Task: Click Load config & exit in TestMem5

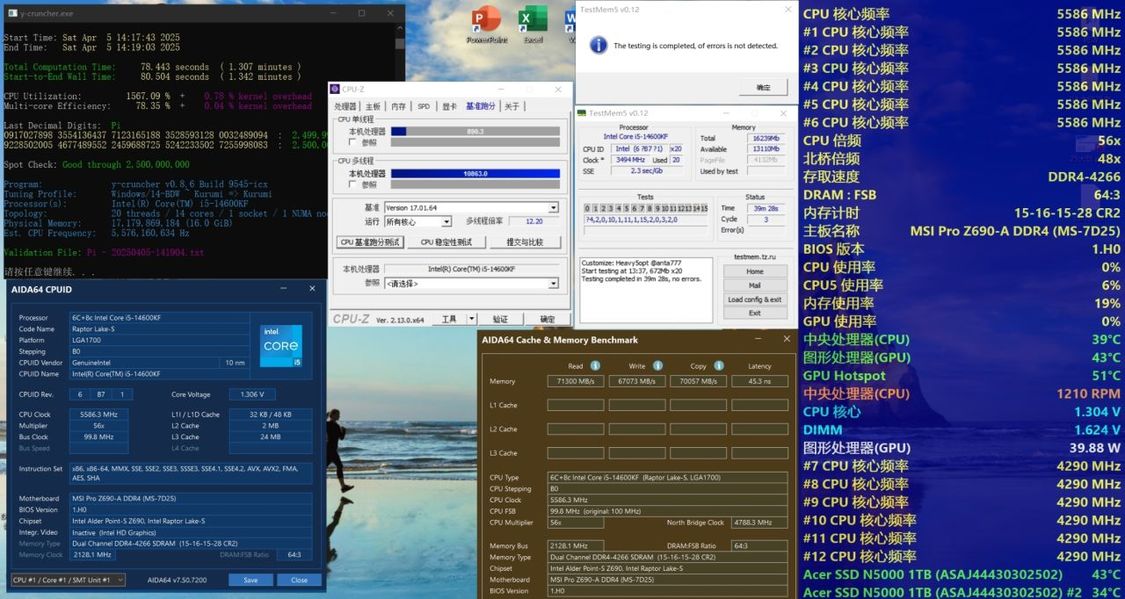Action: pos(754,299)
